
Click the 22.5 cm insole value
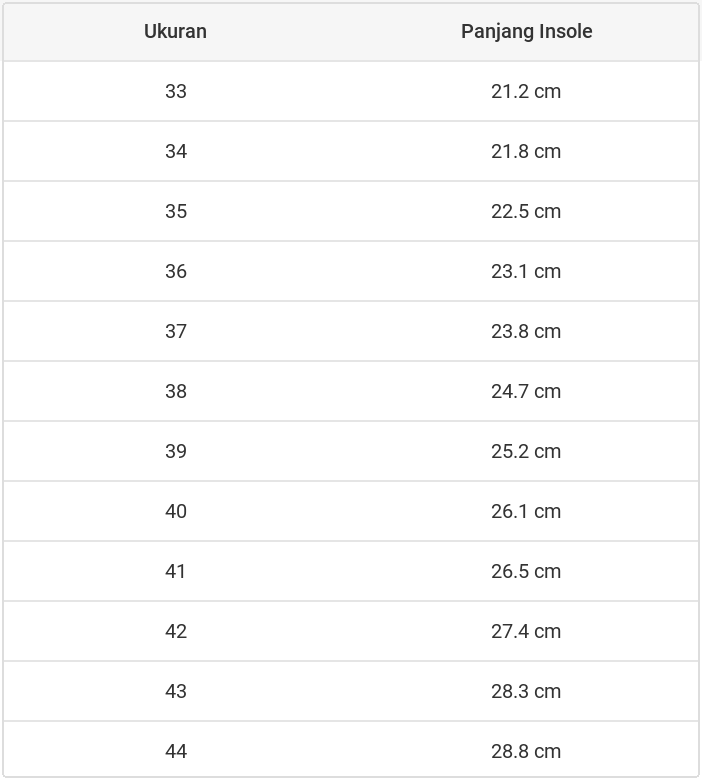[526, 211]
